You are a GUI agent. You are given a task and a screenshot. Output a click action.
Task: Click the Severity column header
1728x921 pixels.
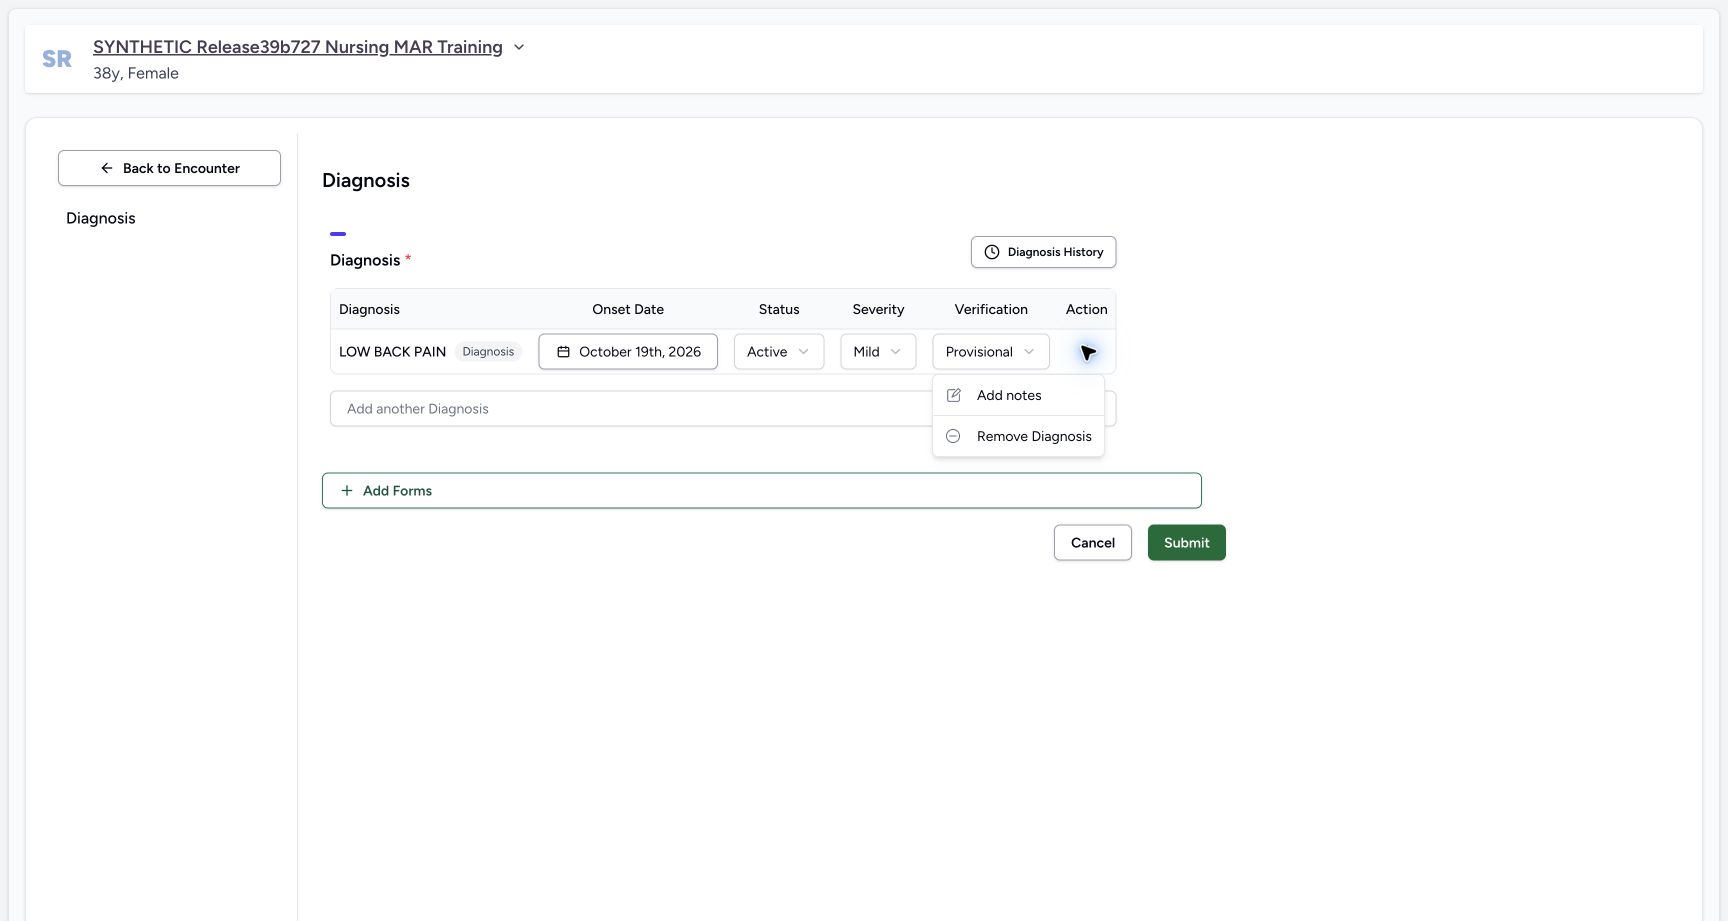pos(878,310)
